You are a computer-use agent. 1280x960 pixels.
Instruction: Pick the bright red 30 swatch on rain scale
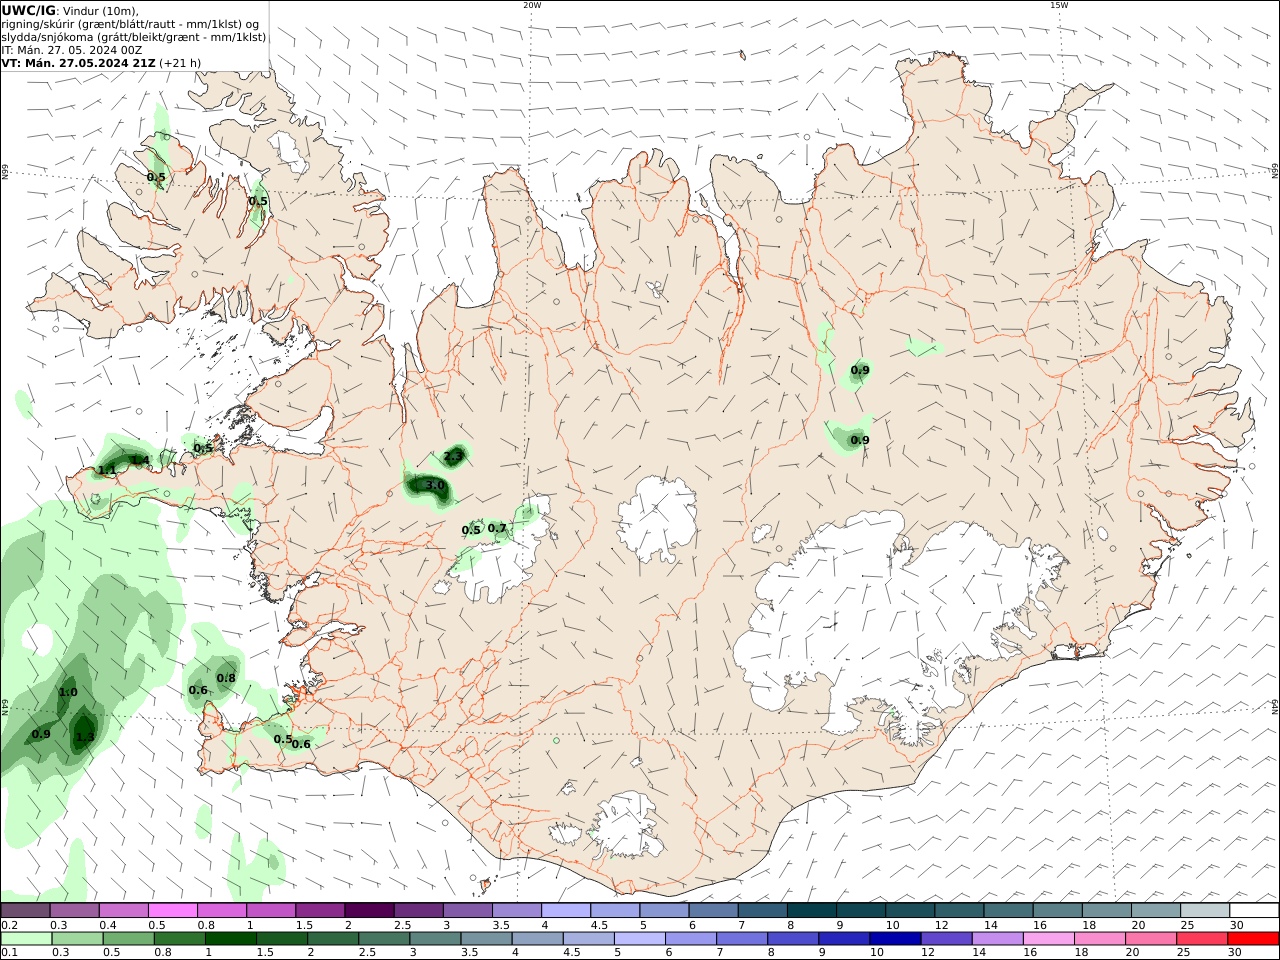tap(1253, 939)
